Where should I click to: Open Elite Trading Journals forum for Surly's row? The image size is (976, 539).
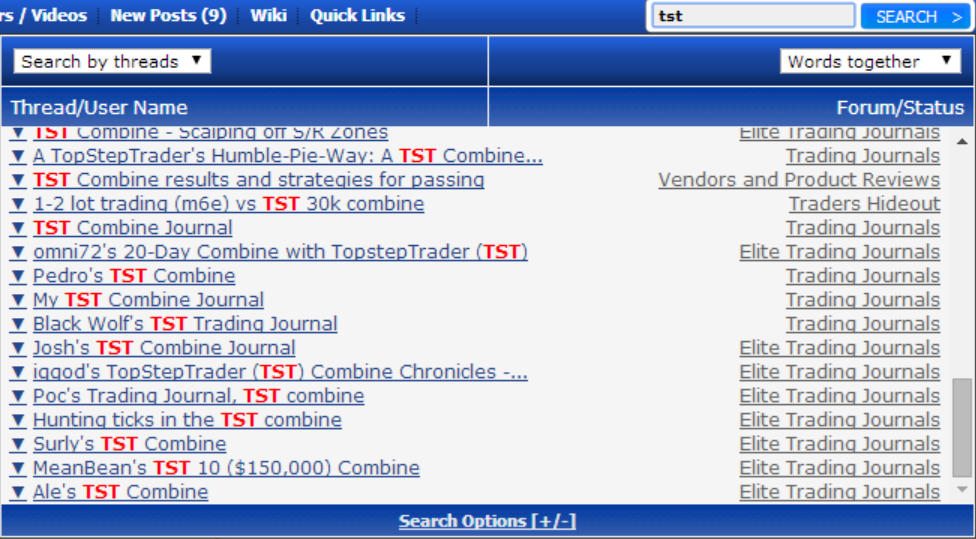pos(840,444)
